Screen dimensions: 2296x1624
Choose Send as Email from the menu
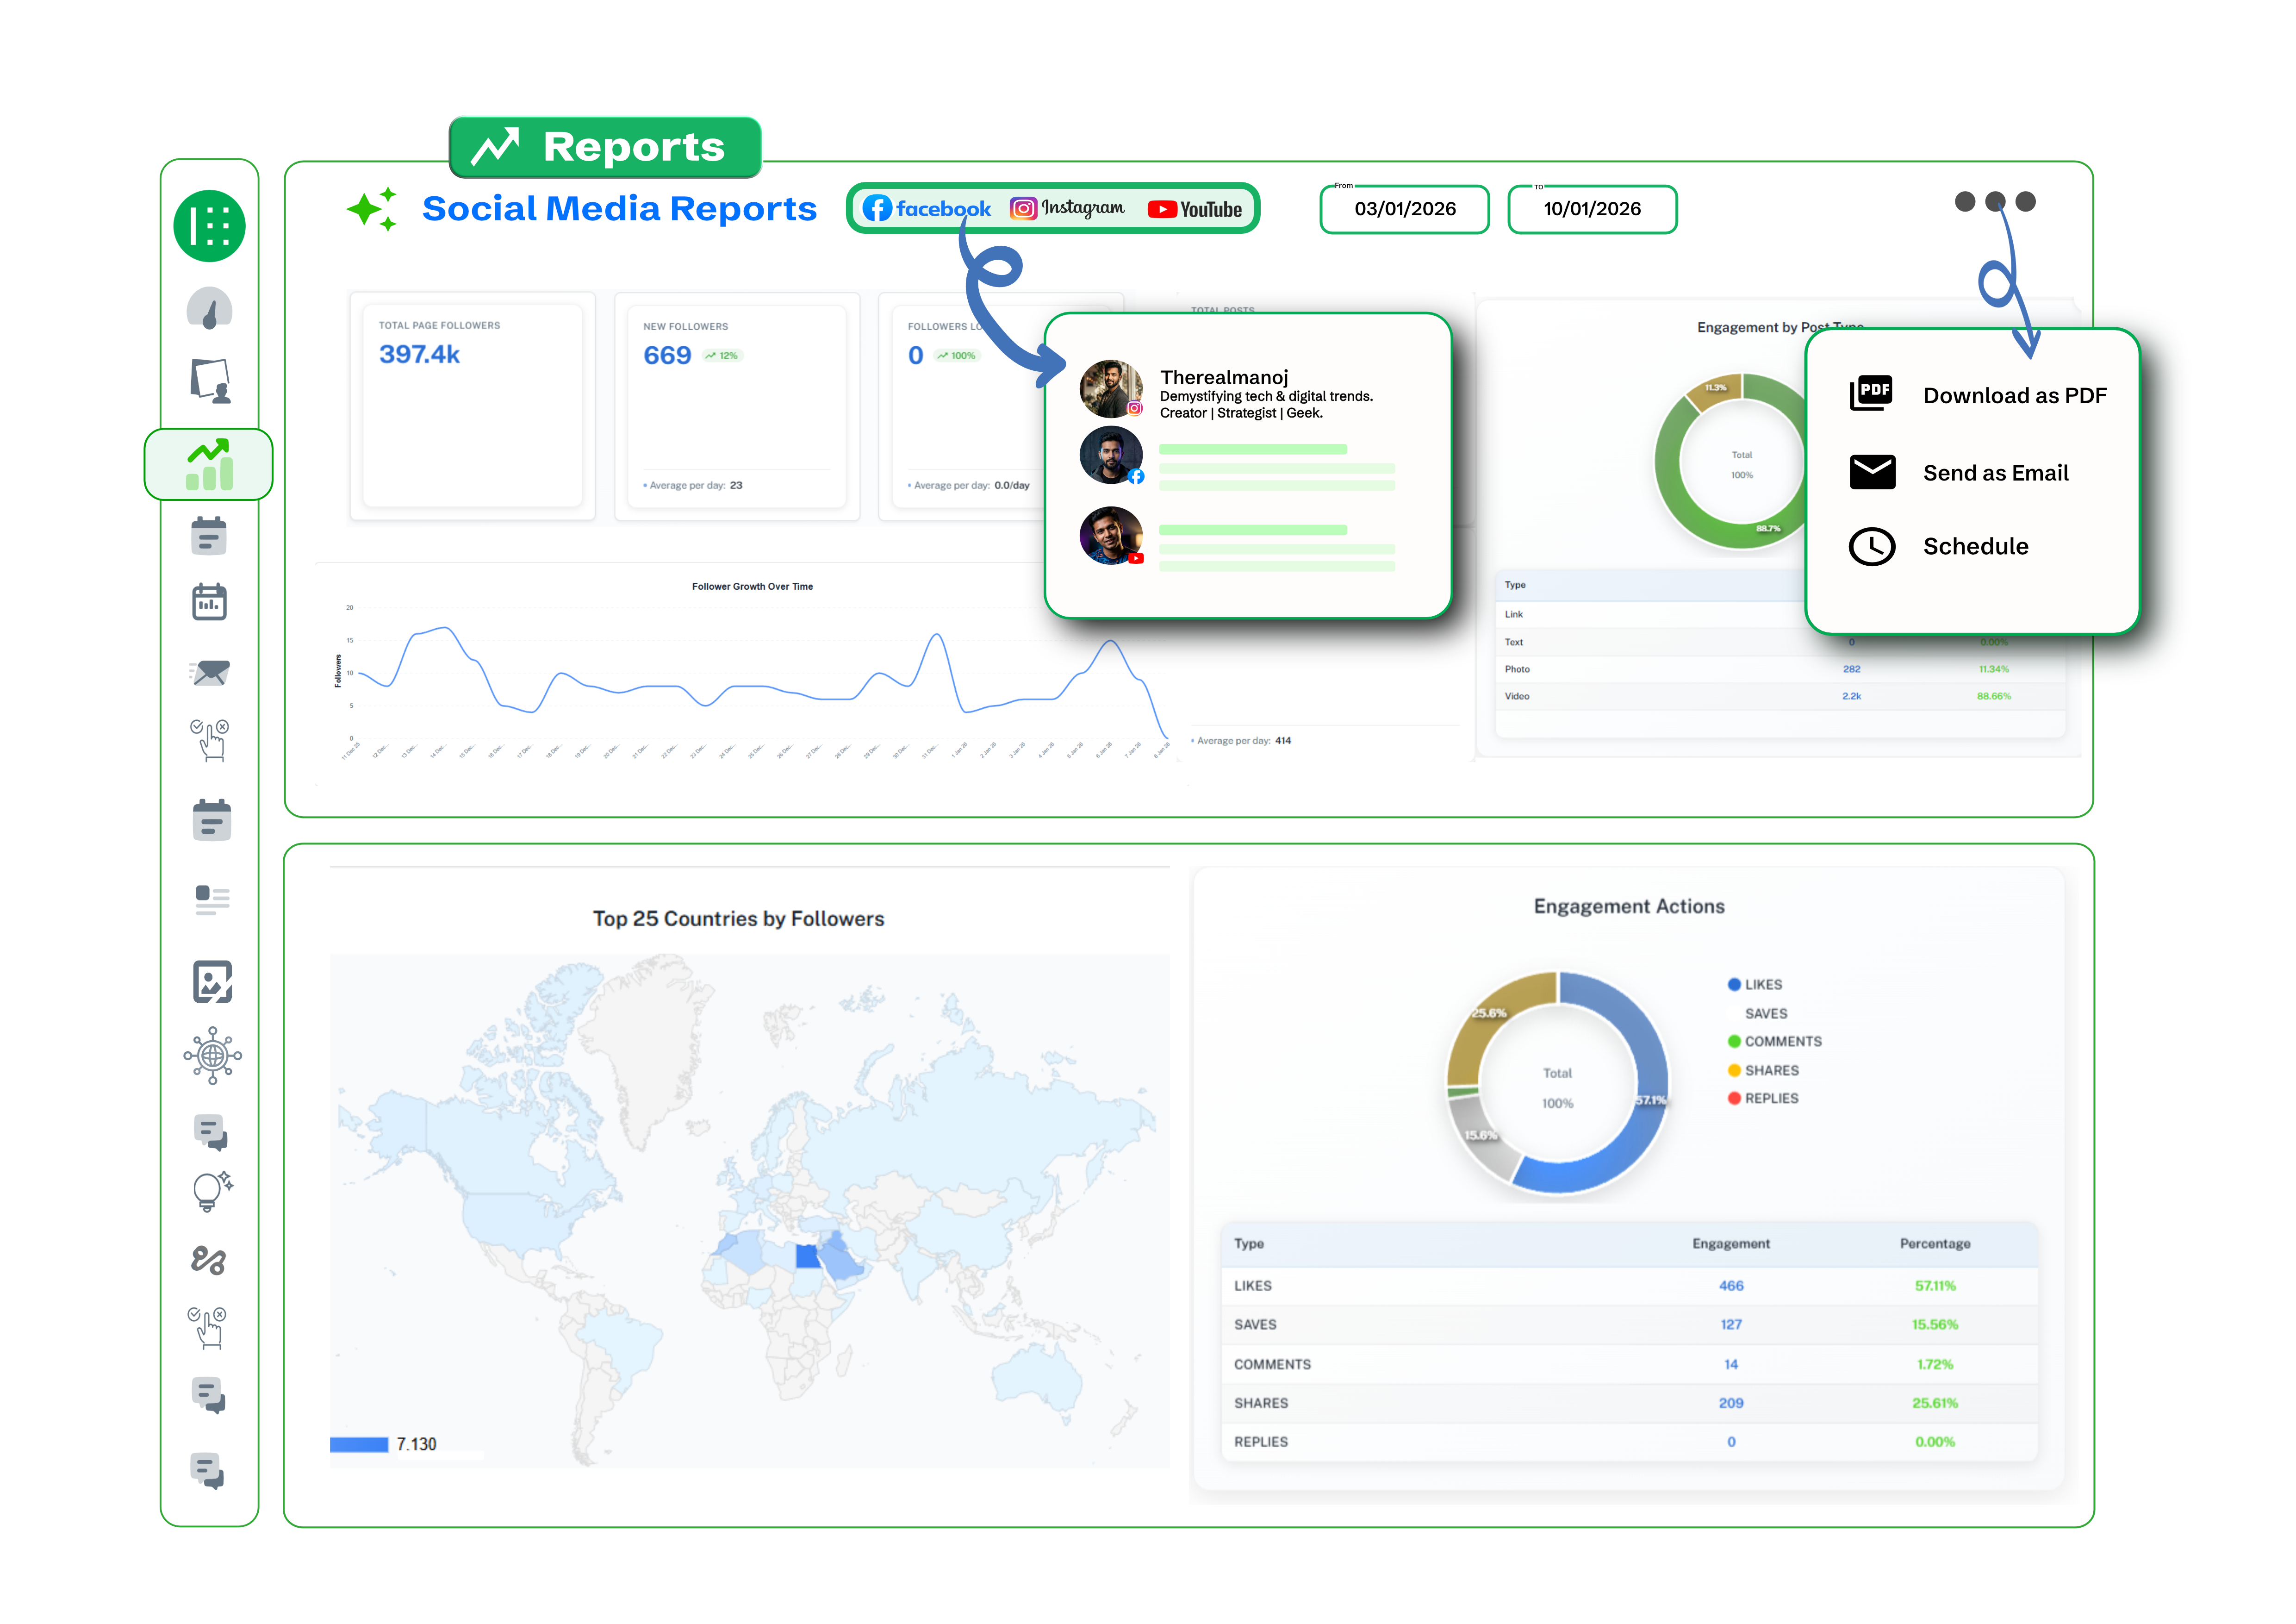point(1995,472)
